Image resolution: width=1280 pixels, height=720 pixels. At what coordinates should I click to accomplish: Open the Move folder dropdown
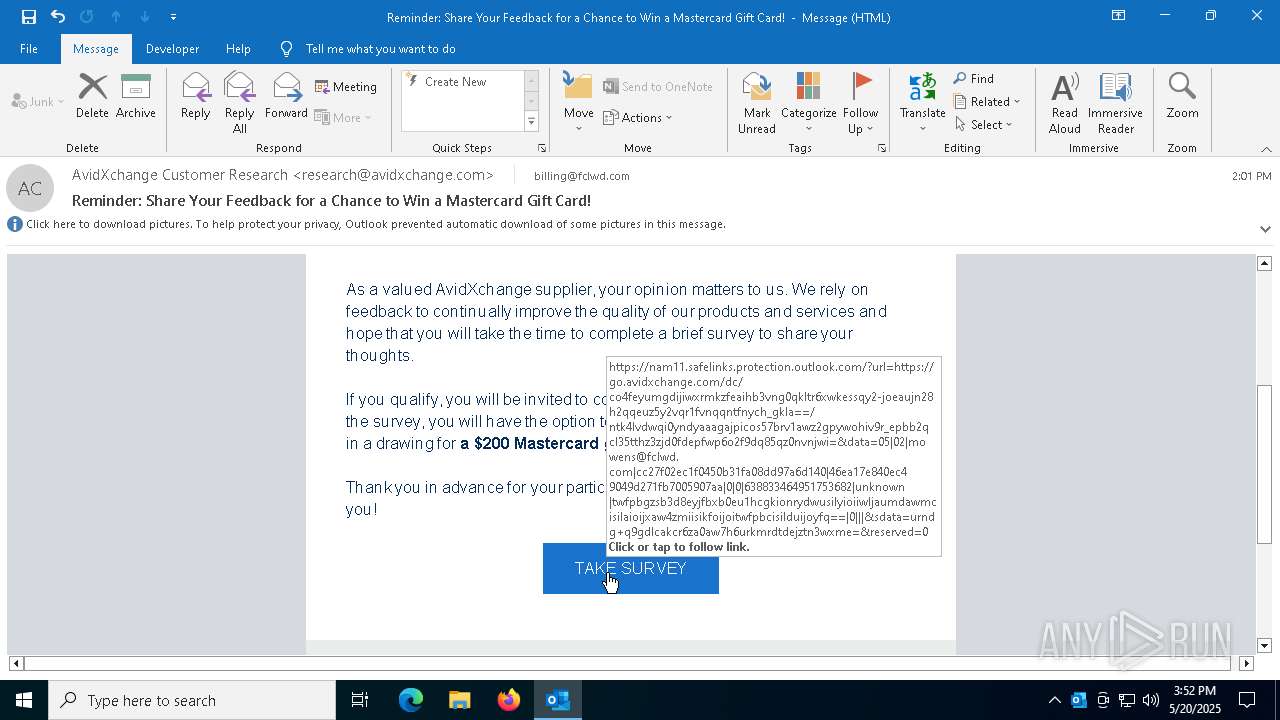[x=579, y=103]
